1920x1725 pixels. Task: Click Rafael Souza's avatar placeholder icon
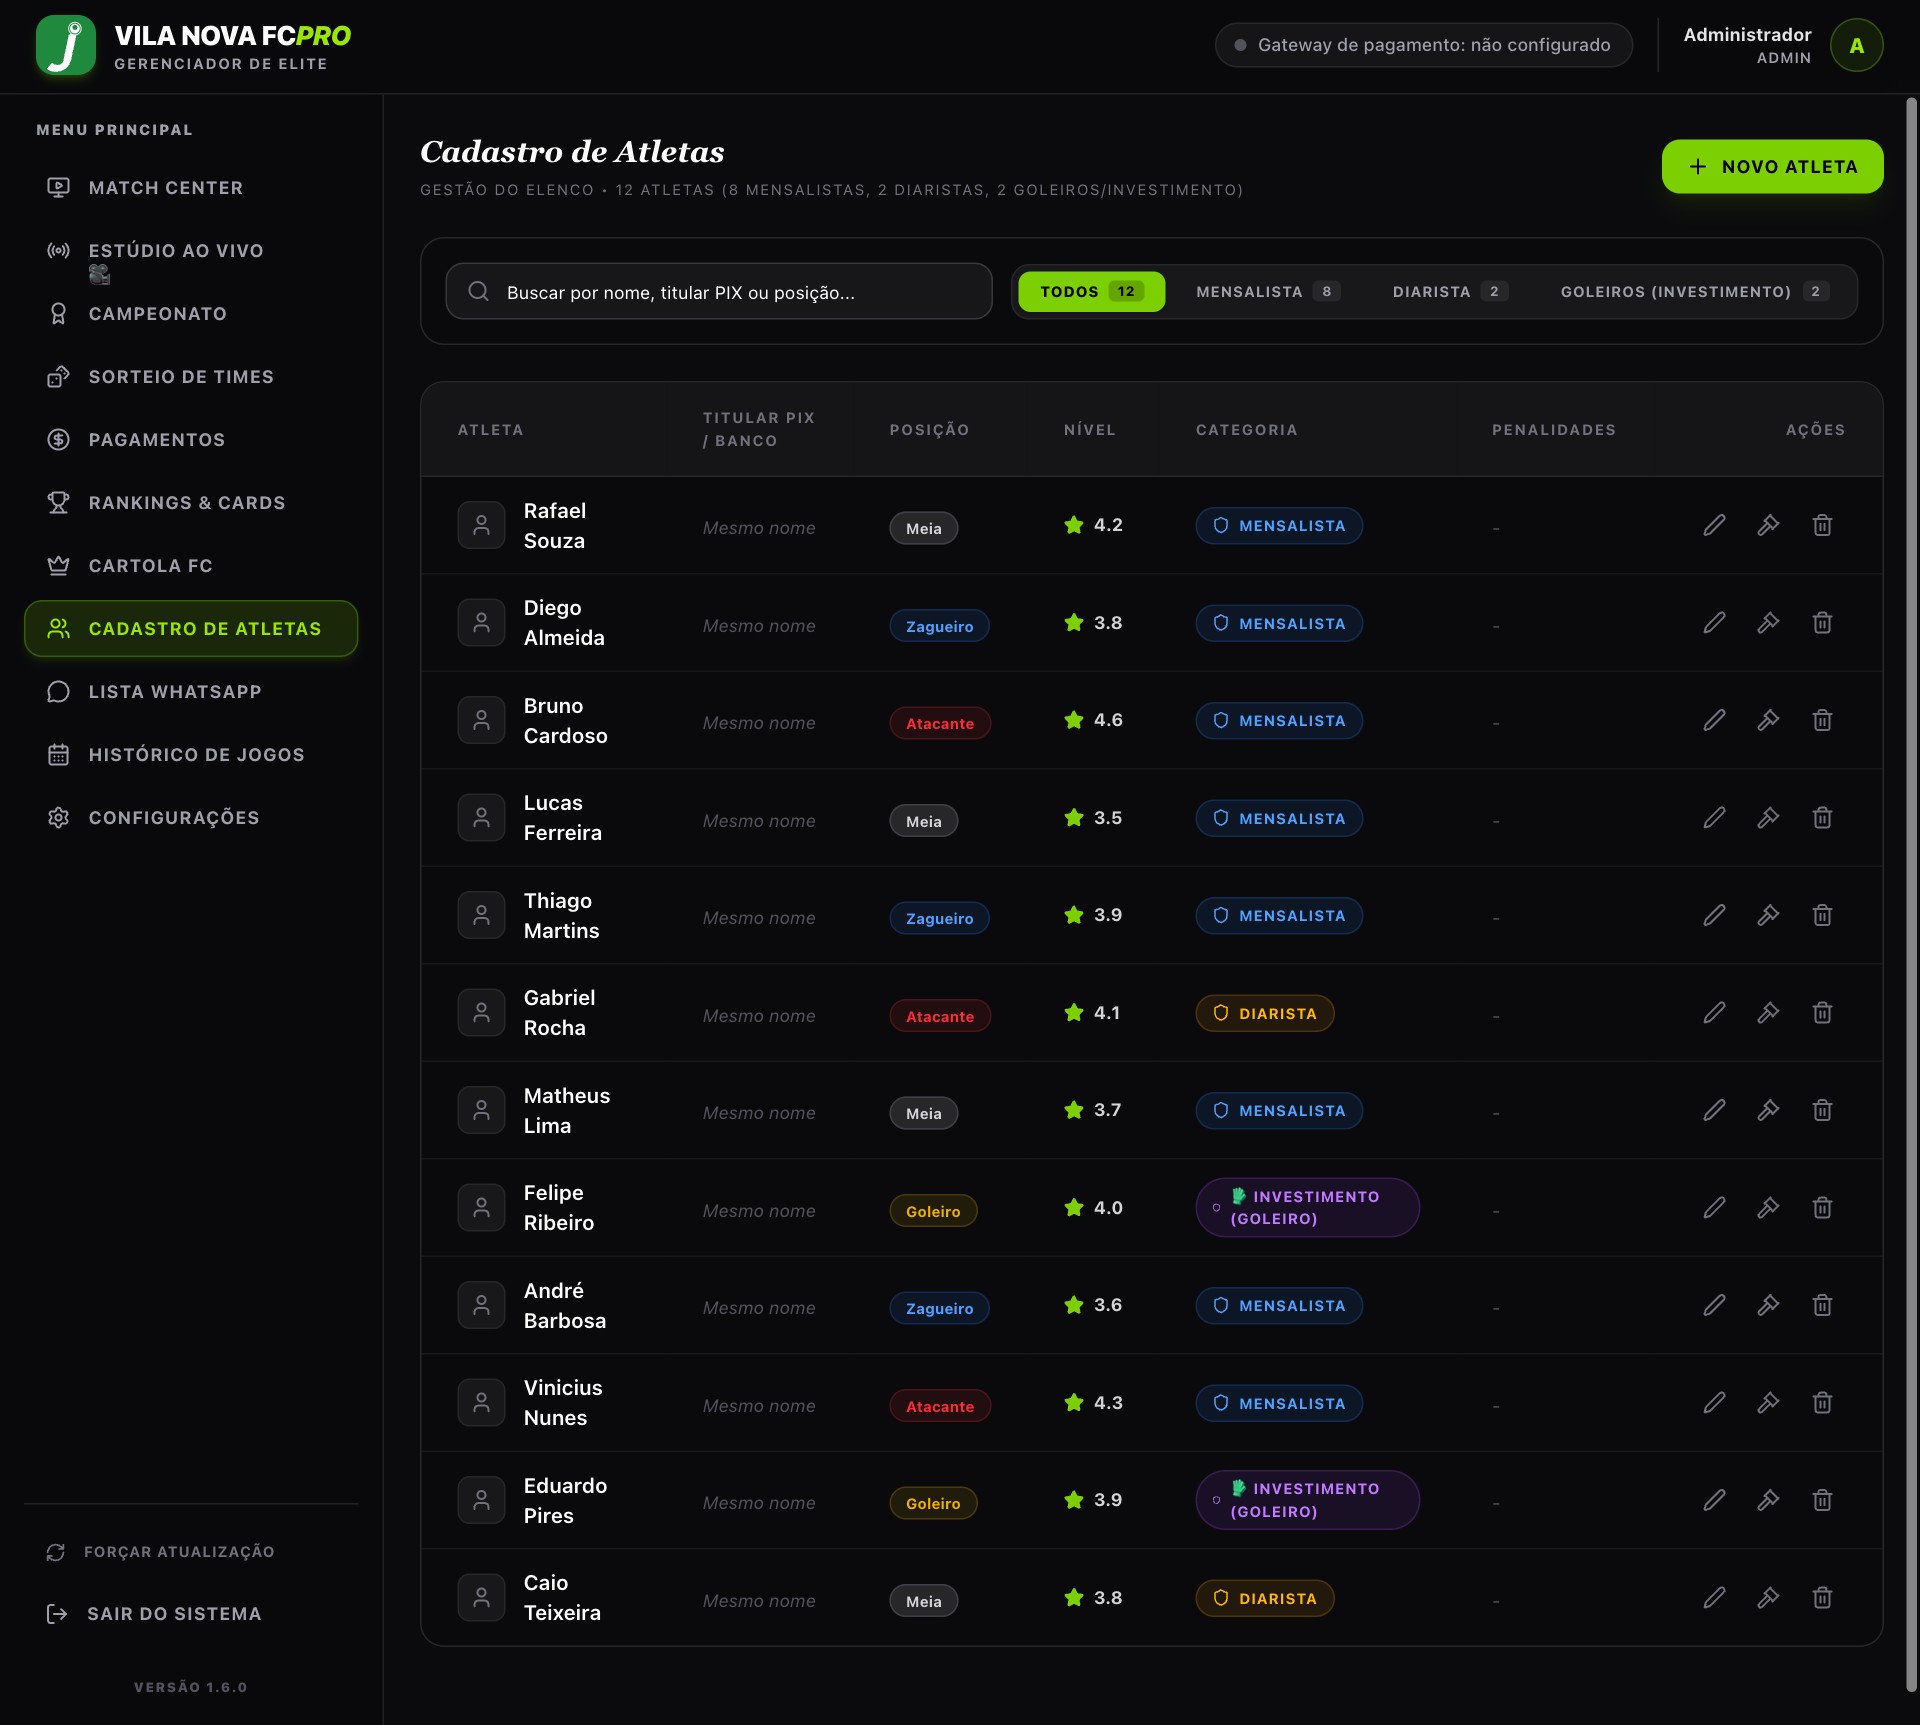(x=481, y=525)
